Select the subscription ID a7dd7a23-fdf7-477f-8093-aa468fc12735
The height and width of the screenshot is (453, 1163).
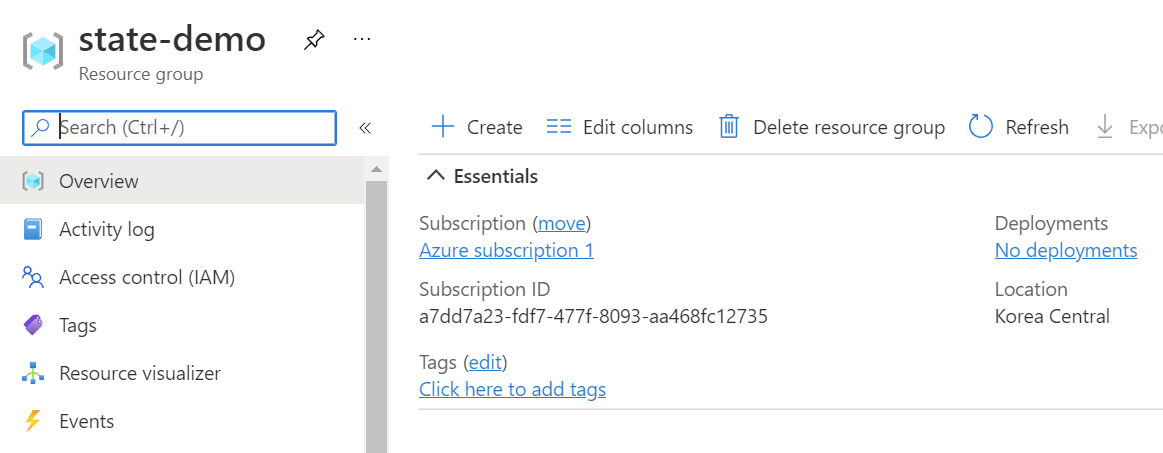[x=593, y=317]
